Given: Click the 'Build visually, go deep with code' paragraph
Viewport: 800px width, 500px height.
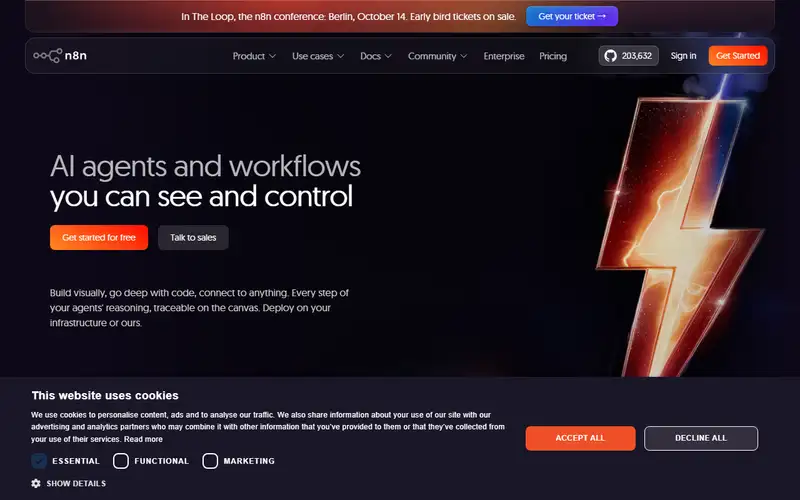Looking at the screenshot, I should tap(199, 308).
